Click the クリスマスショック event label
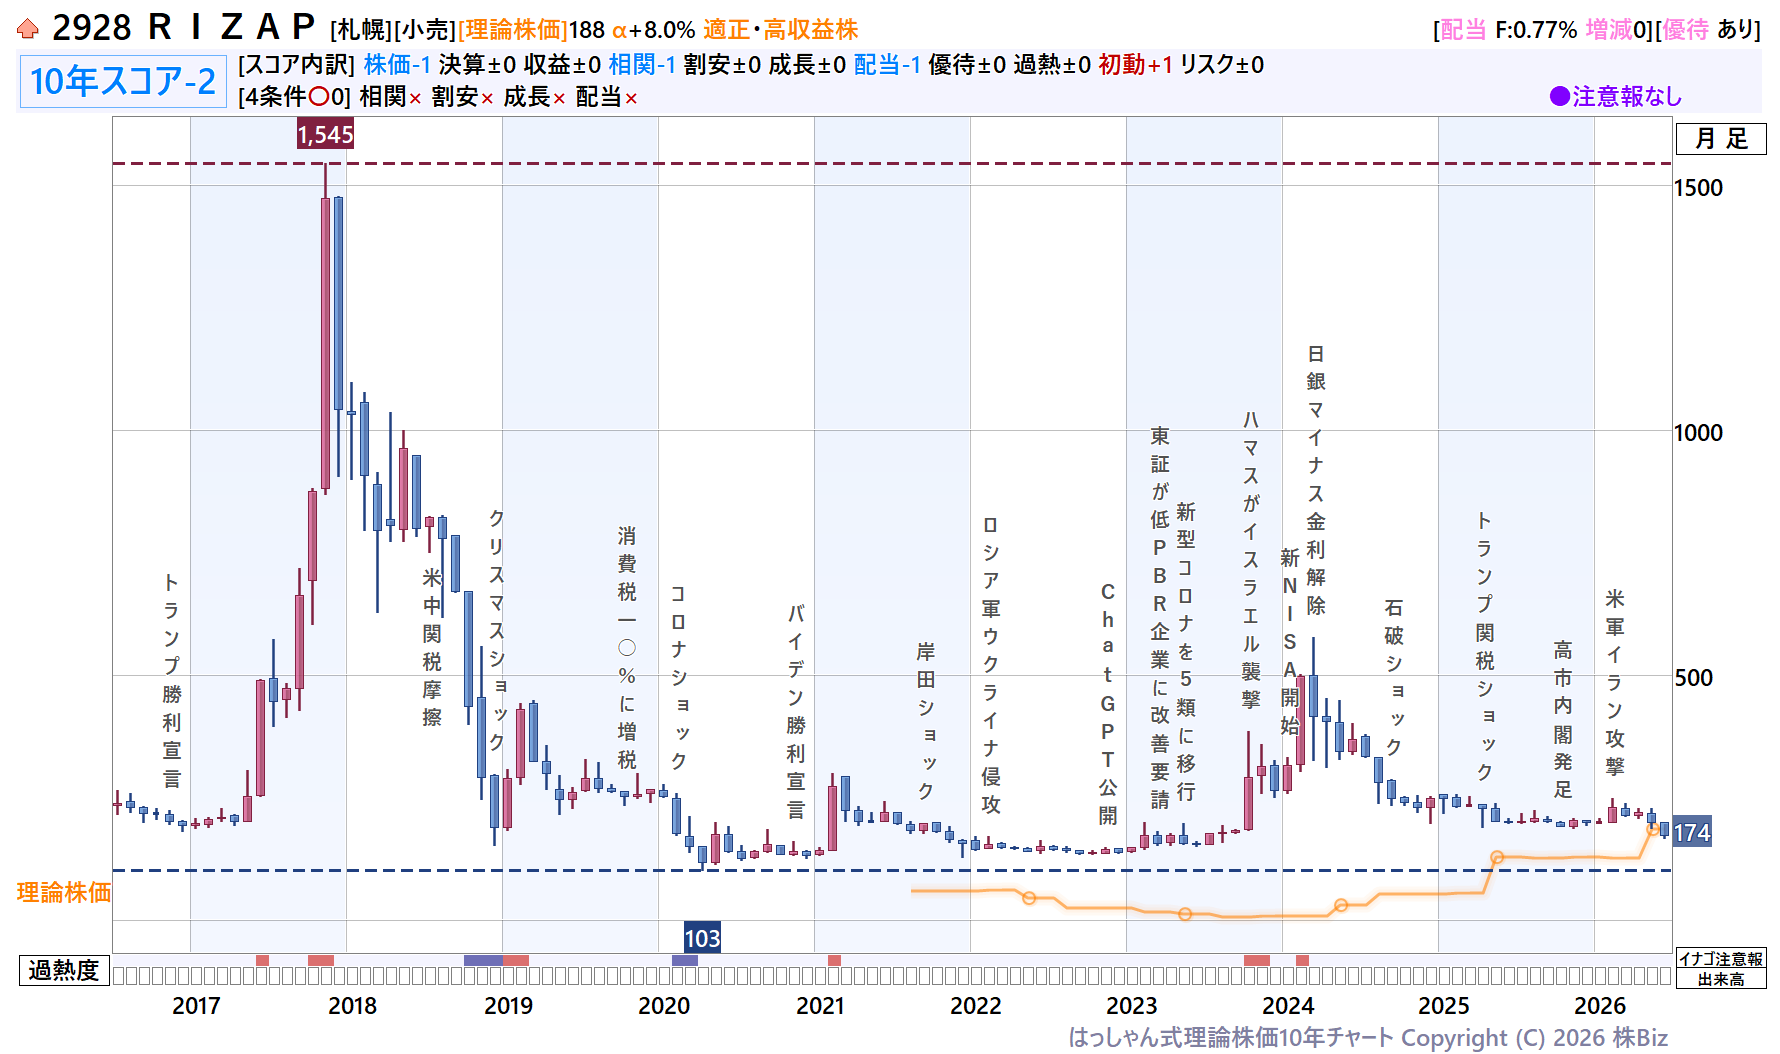1780x1054 pixels. 496,630
